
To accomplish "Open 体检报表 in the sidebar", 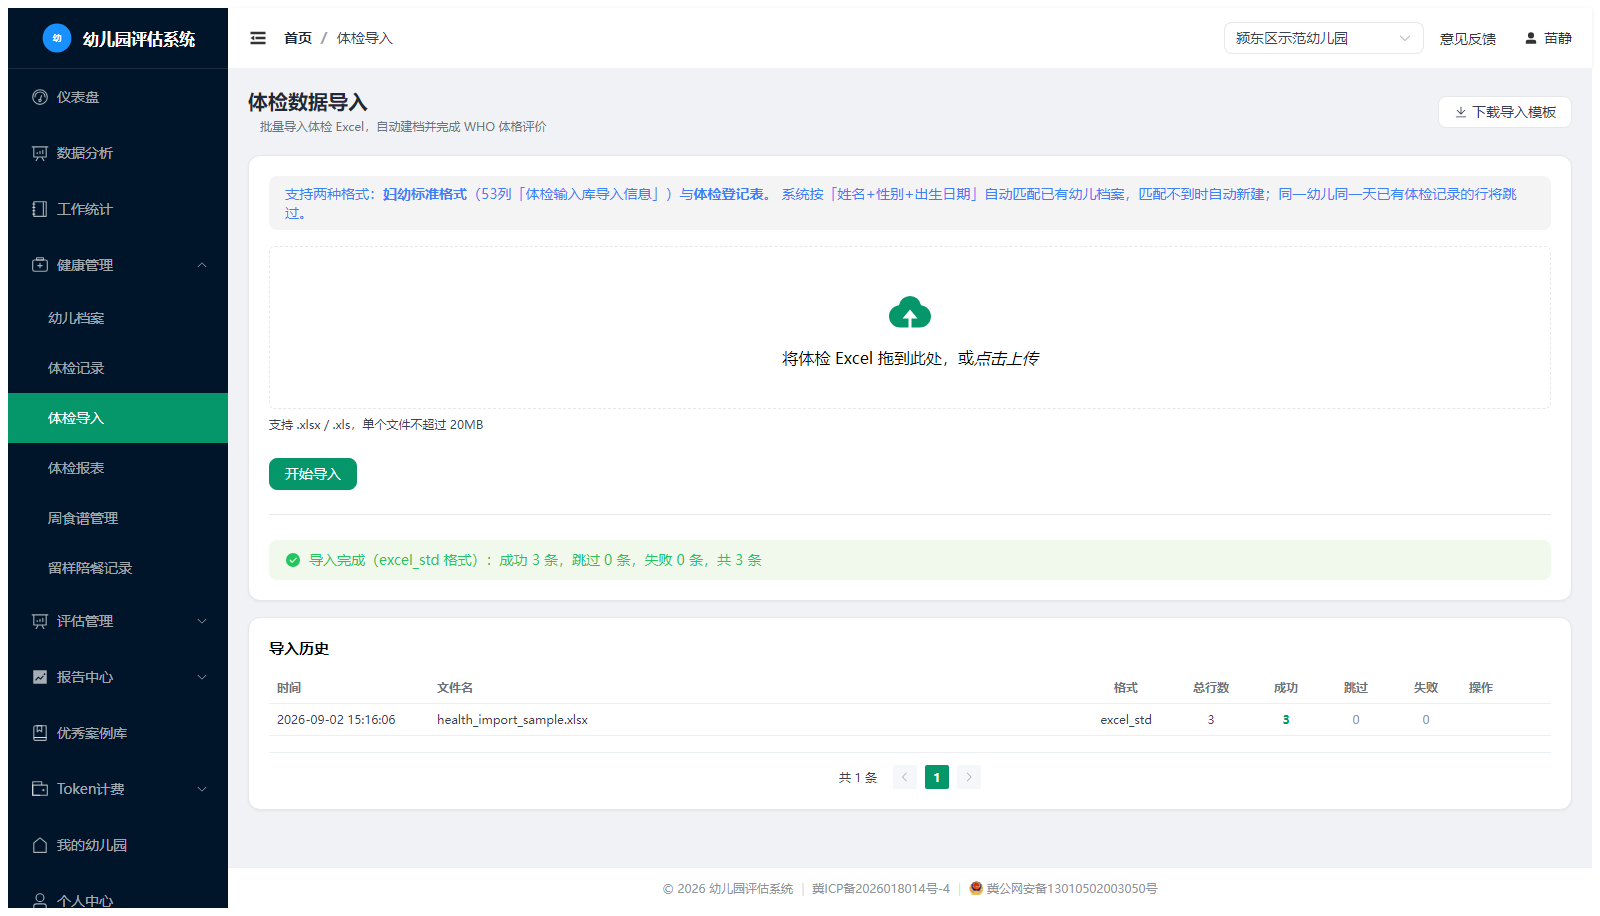I will 118,468.
